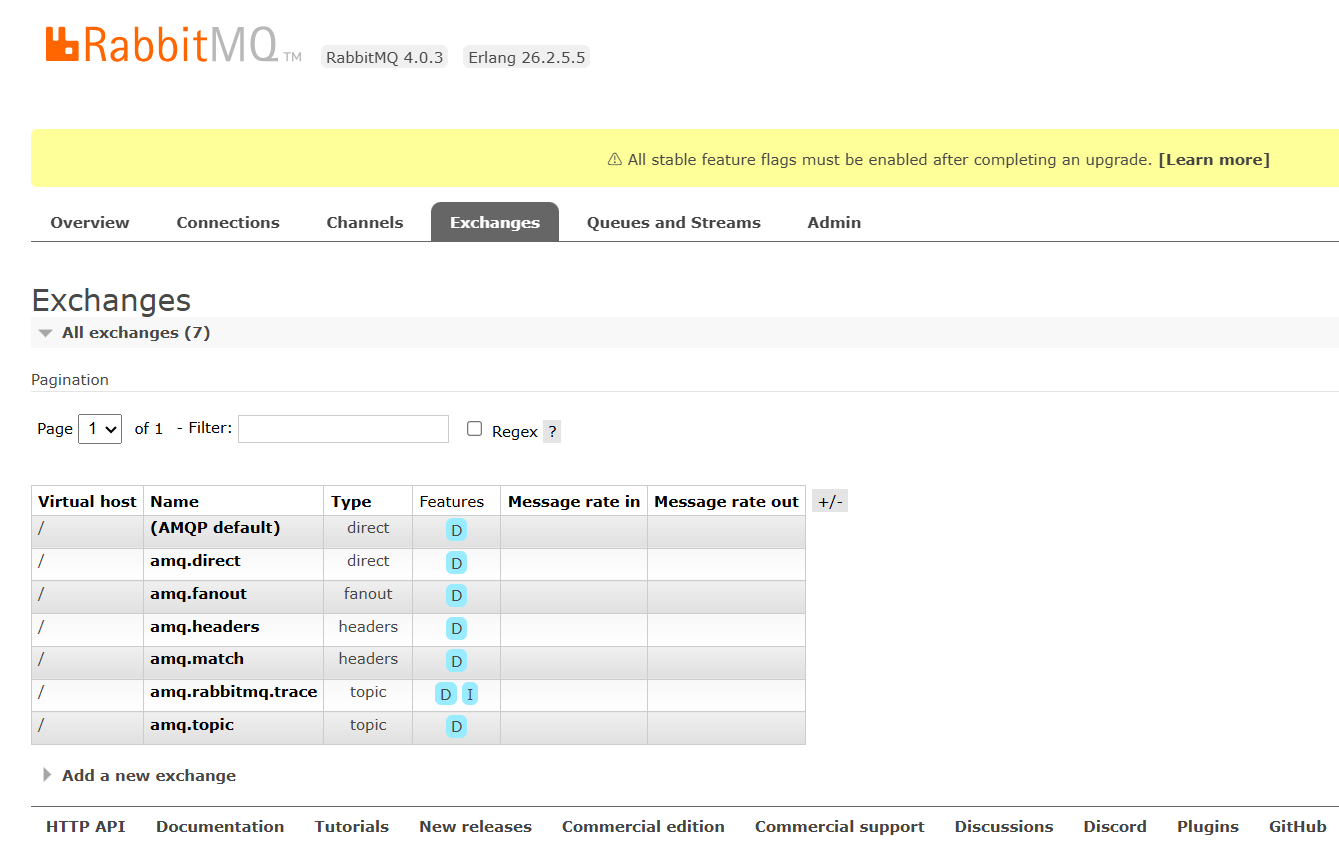Open the Admin tab
Viewport: 1339px width, 859px height.
tap(834, 223)
